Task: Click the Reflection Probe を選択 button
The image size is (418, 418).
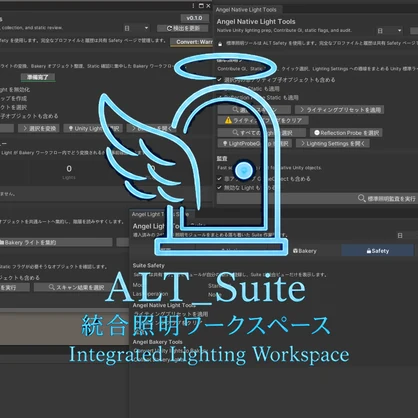Action: pos(346,133)
